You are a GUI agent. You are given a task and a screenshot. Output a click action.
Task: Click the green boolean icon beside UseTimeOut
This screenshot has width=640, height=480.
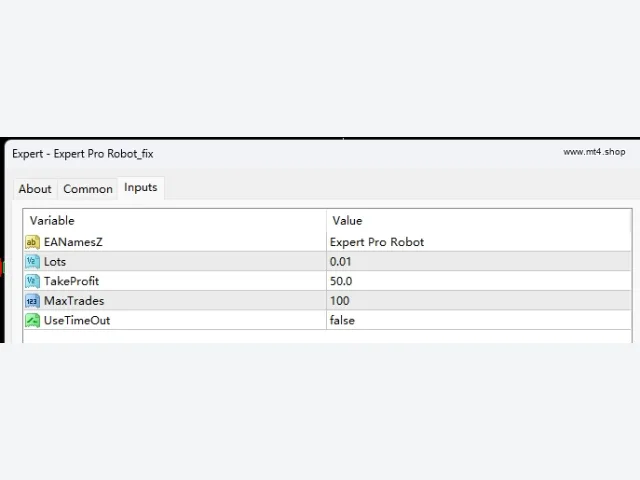pyautogui.click(x=32, y=320)
